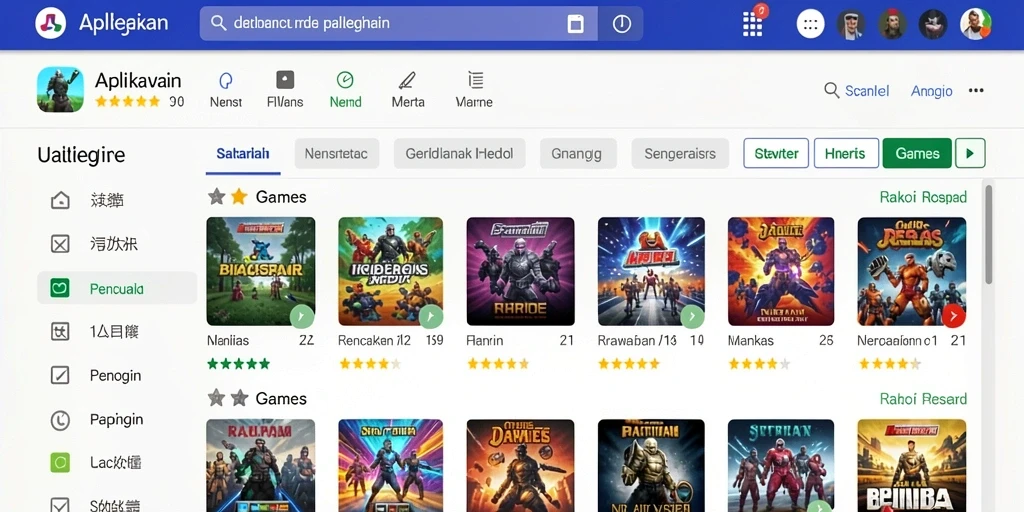The height and width of the screenshot is (512, 1024).
Task: Click the star rating under Rencaken
Action: pyautogui.click(x=370, y=364)
